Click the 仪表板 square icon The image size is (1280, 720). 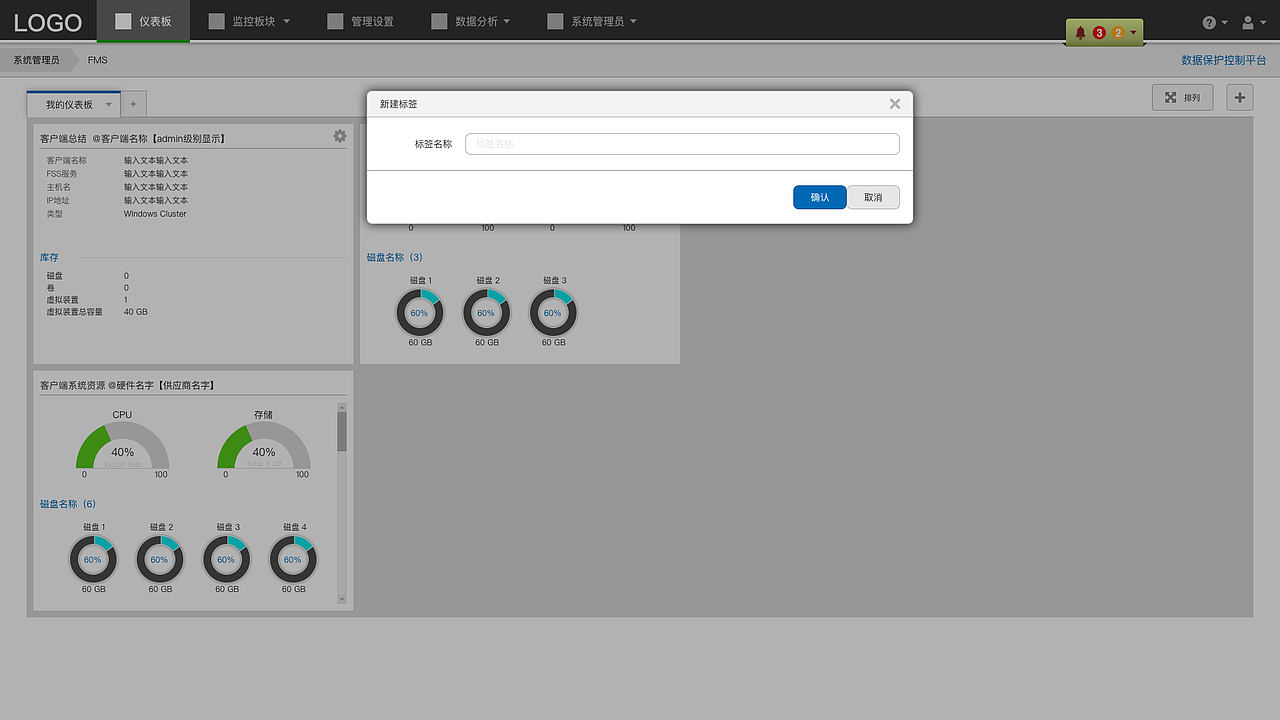click(123, 21)
